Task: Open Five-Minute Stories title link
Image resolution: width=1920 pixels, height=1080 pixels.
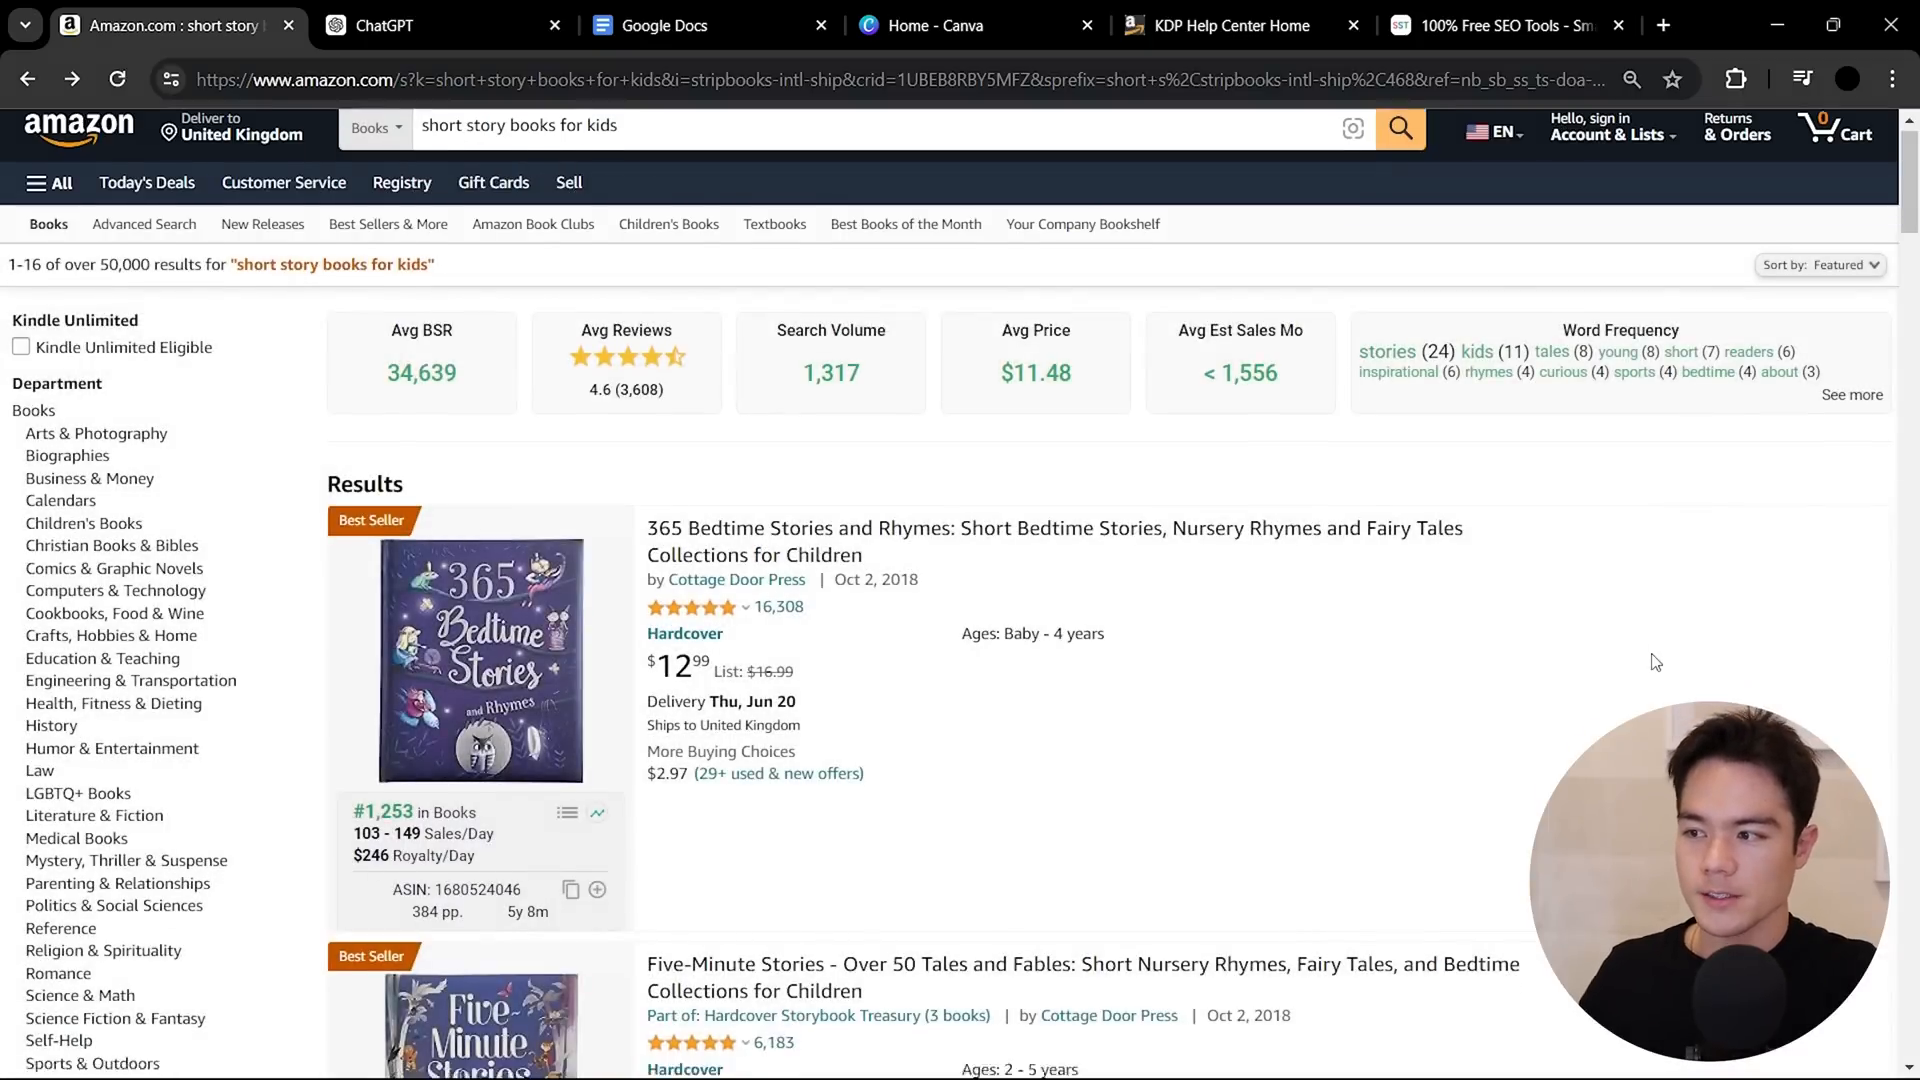Action: coord(1083,977)
